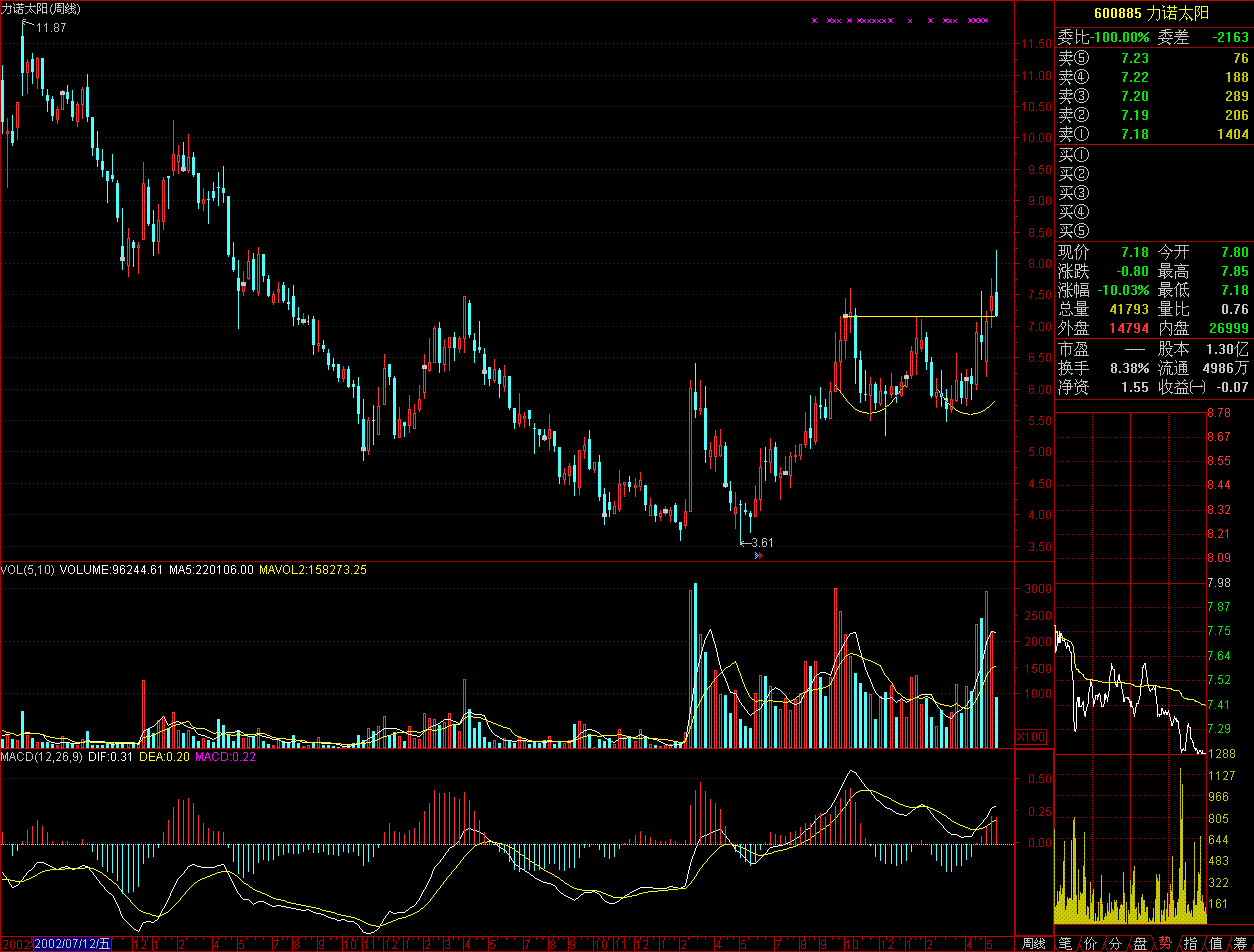
Task: Click the 外盘 value 14794
Action: coord(1129,328)
